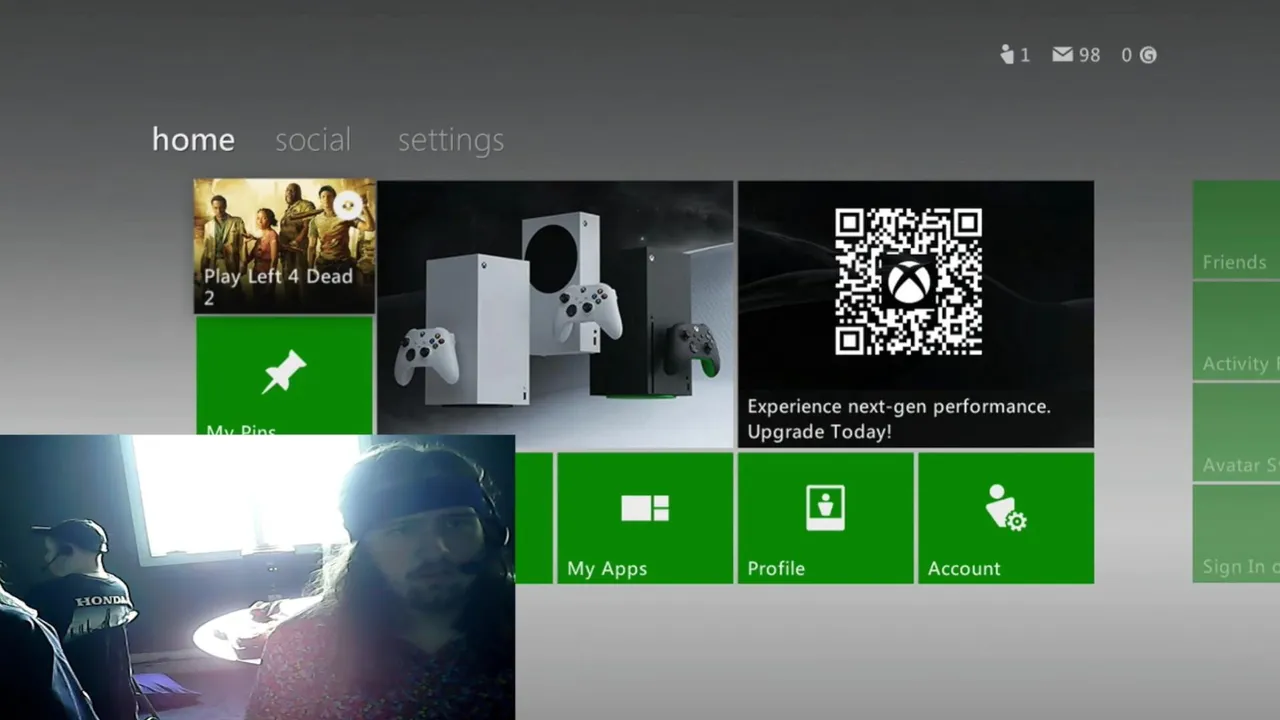Click the disc icon on Left 4 Dead tile

348,207
